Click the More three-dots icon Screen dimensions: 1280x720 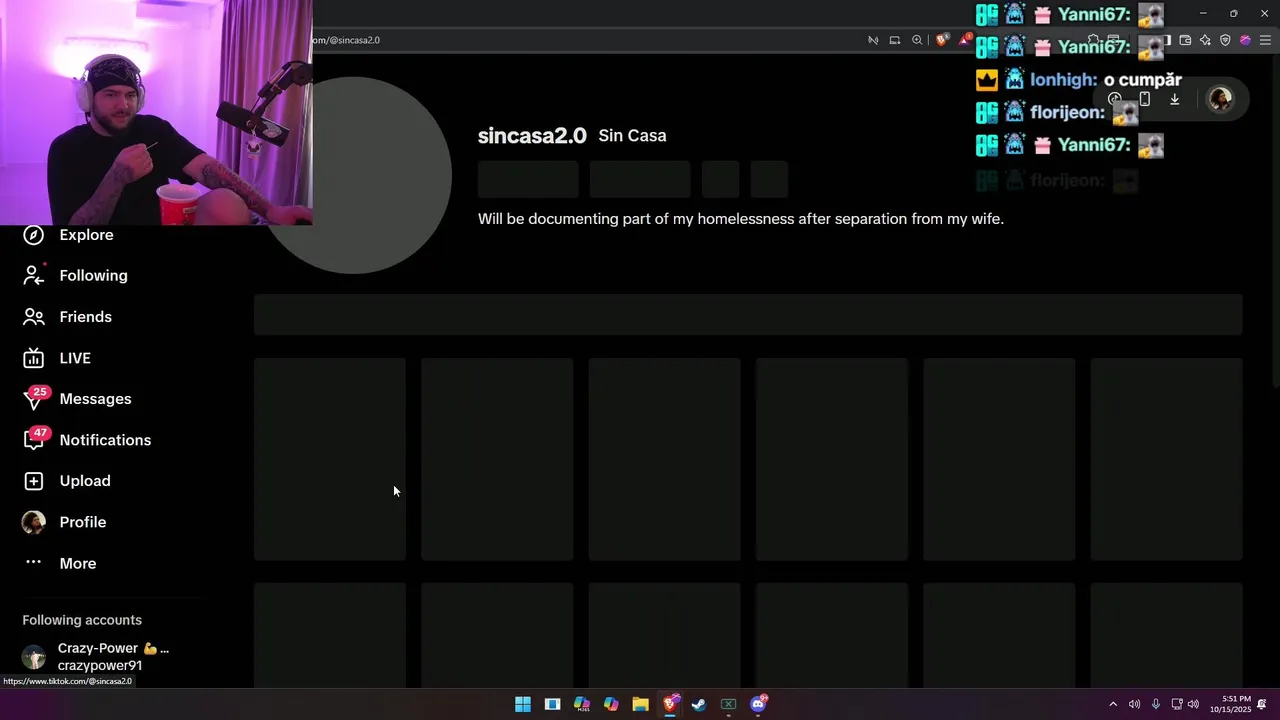(x=33, y=563)
